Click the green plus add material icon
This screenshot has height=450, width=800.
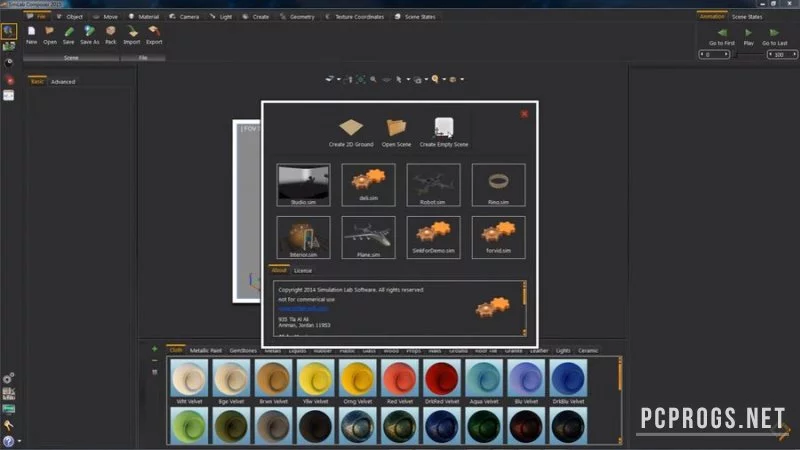tap(155, 349)
